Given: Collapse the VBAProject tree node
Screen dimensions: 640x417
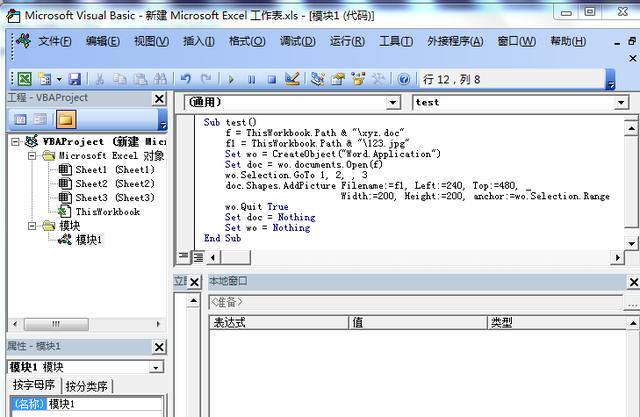Looking at the screenshot, I should (x=15, y=142).
